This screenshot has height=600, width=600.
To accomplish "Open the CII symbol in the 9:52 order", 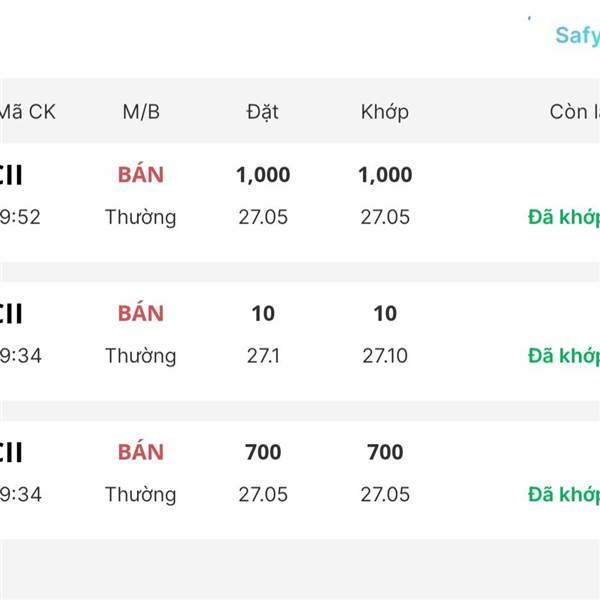I will pyautogui.click(x=12, y=176).
